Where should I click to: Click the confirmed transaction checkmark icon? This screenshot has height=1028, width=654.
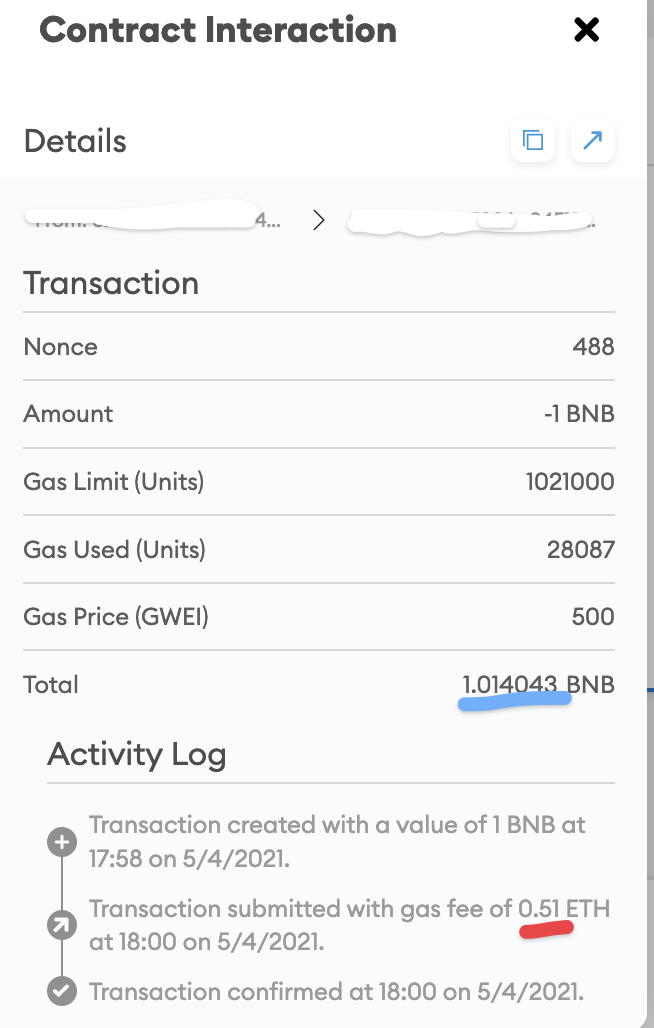[x=61, y=991]
